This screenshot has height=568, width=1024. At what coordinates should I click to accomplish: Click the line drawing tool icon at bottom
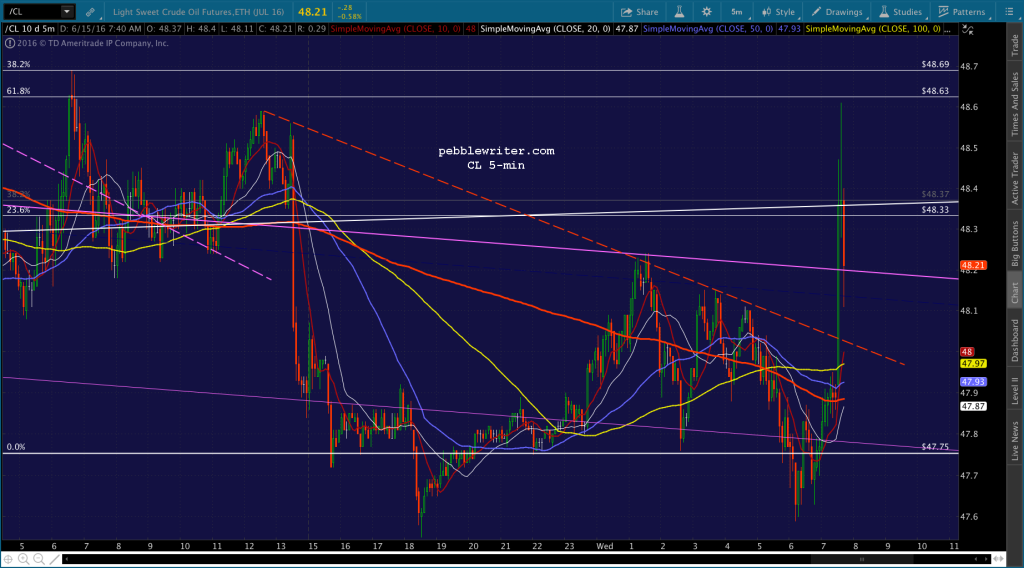[55, 559]
